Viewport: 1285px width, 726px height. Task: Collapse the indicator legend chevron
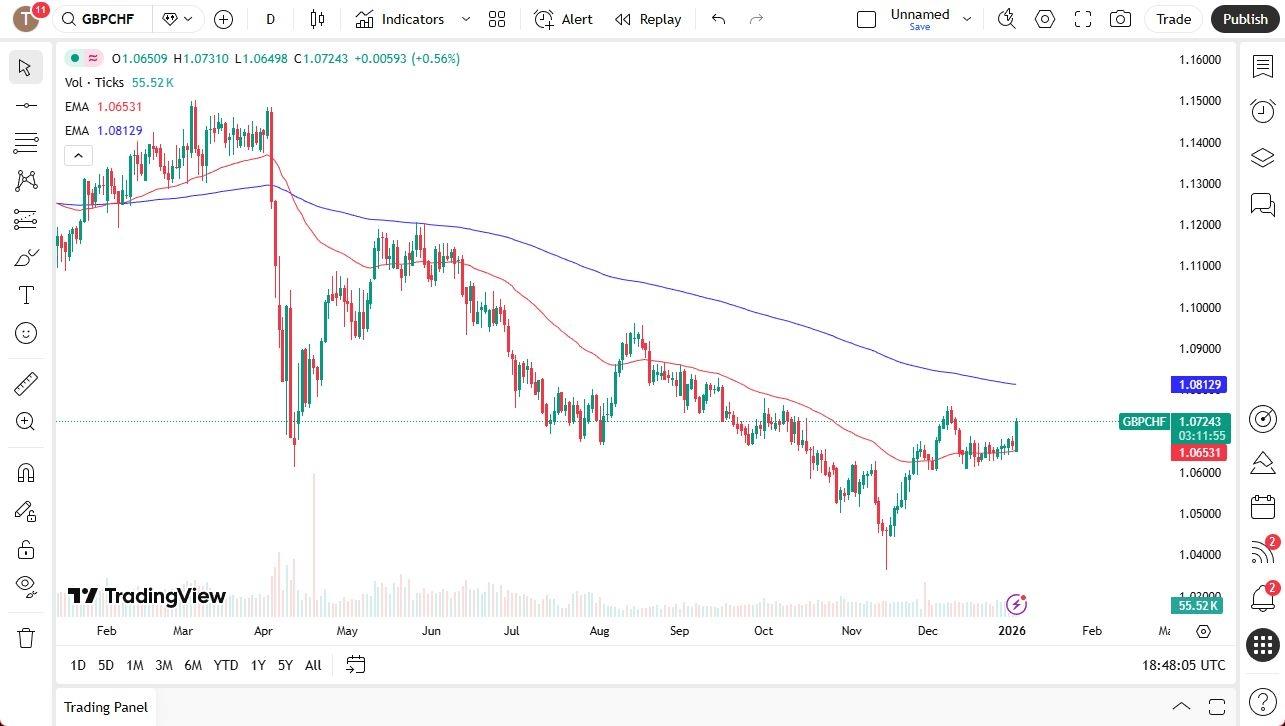pyautogui.click(x=78, y=155)
